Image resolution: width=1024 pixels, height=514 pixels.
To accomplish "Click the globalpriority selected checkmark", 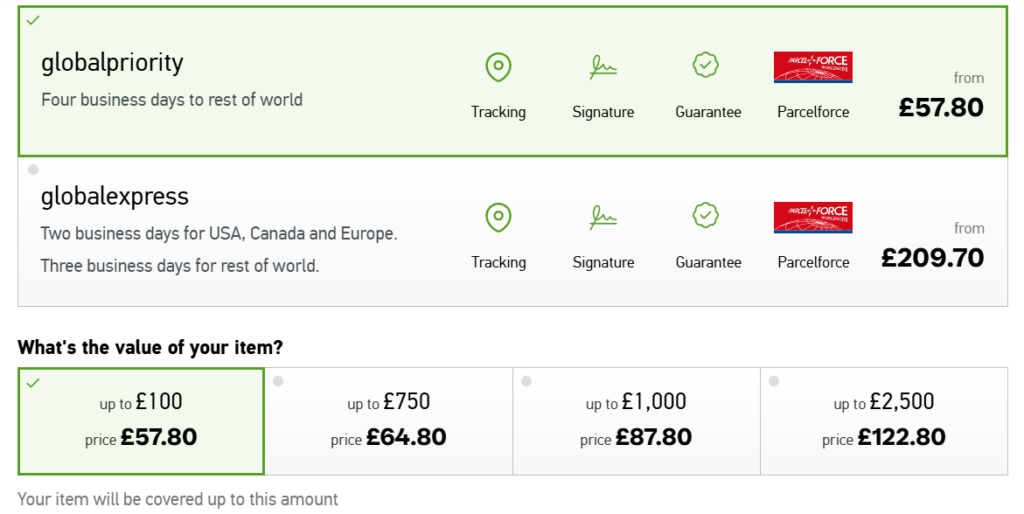I will coord(33,20).
